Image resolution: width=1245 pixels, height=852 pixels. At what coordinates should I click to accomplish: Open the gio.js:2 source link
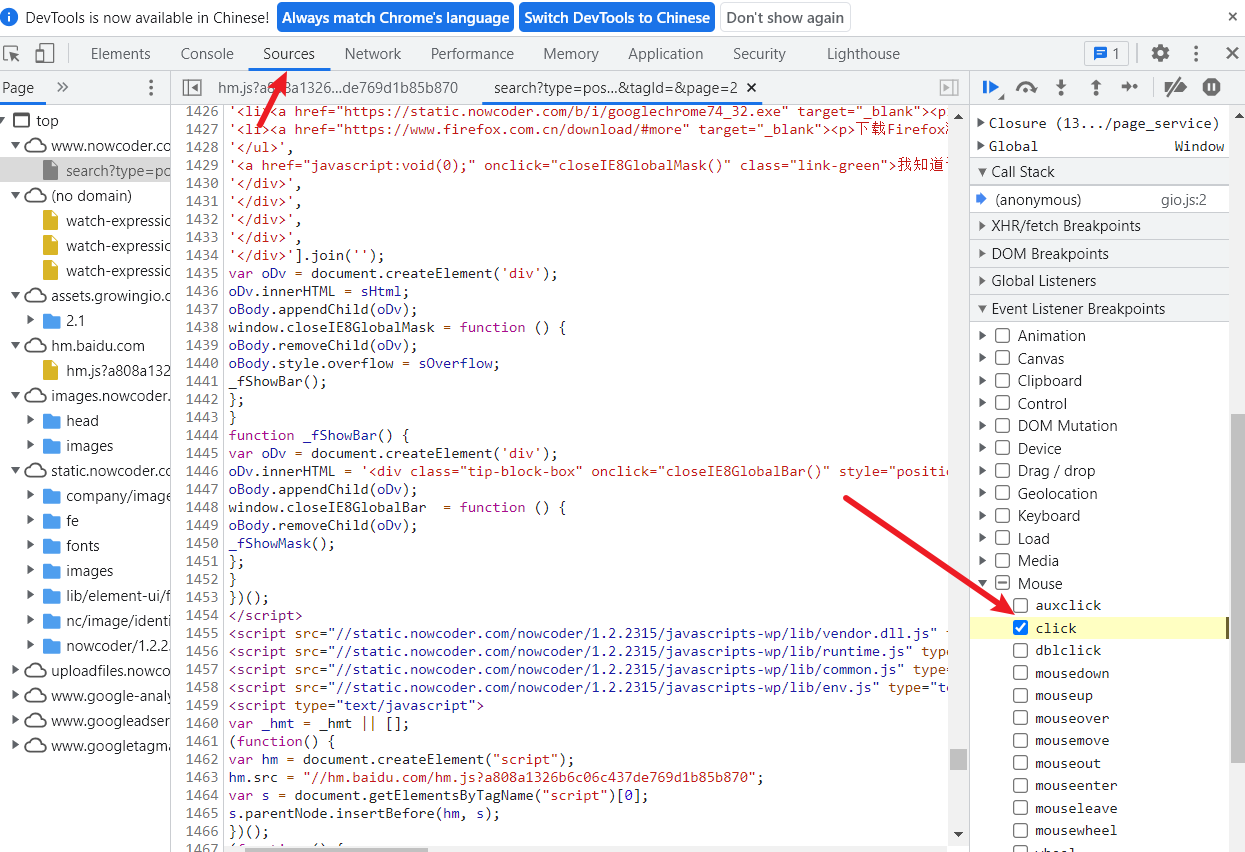pos(1184,200)
